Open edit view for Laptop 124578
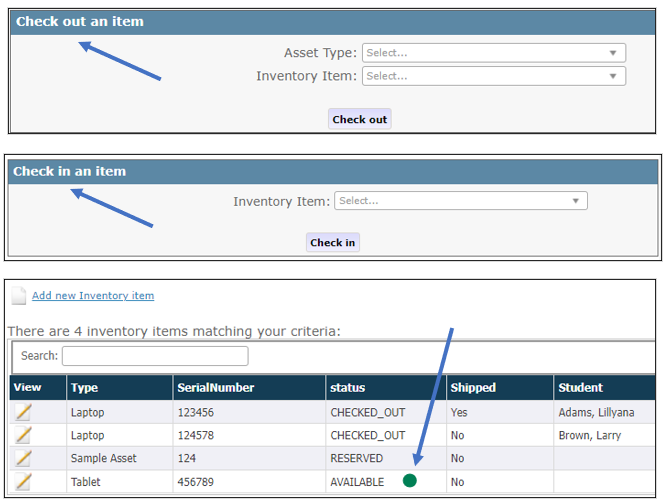This screenshot has width=668, height=503. pos(23,435)
